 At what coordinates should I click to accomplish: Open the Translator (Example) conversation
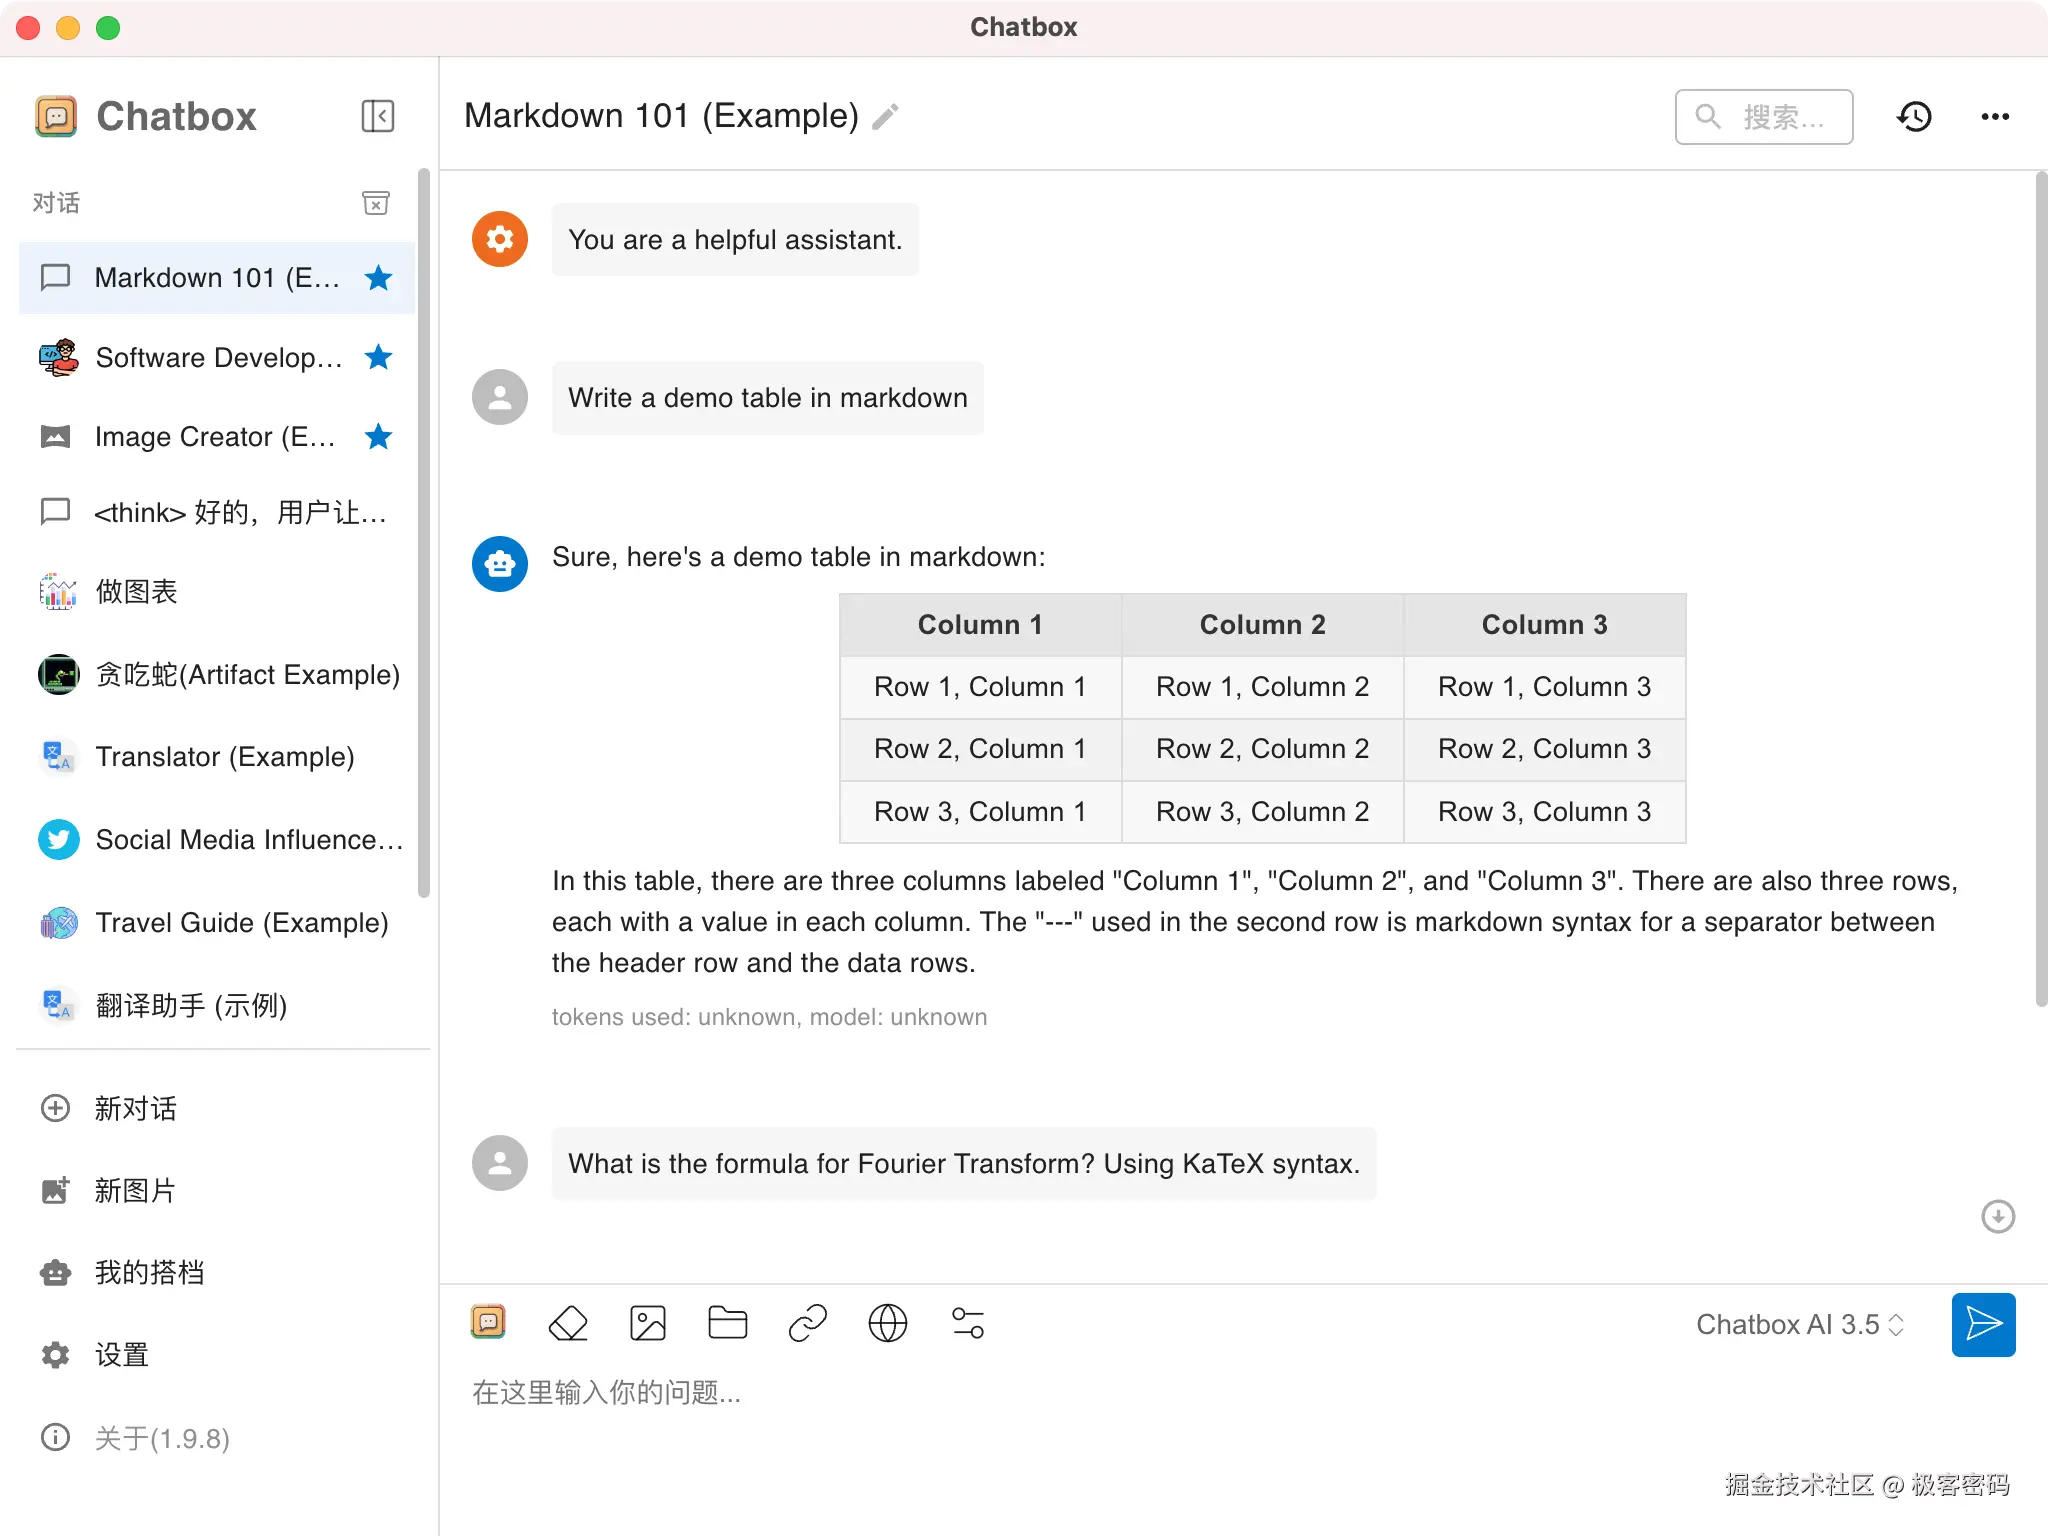[224, 757]
